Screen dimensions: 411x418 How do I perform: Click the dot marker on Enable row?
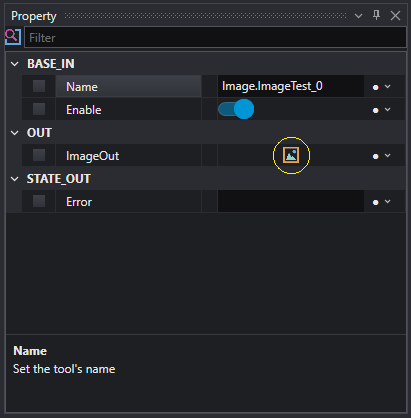376,110
